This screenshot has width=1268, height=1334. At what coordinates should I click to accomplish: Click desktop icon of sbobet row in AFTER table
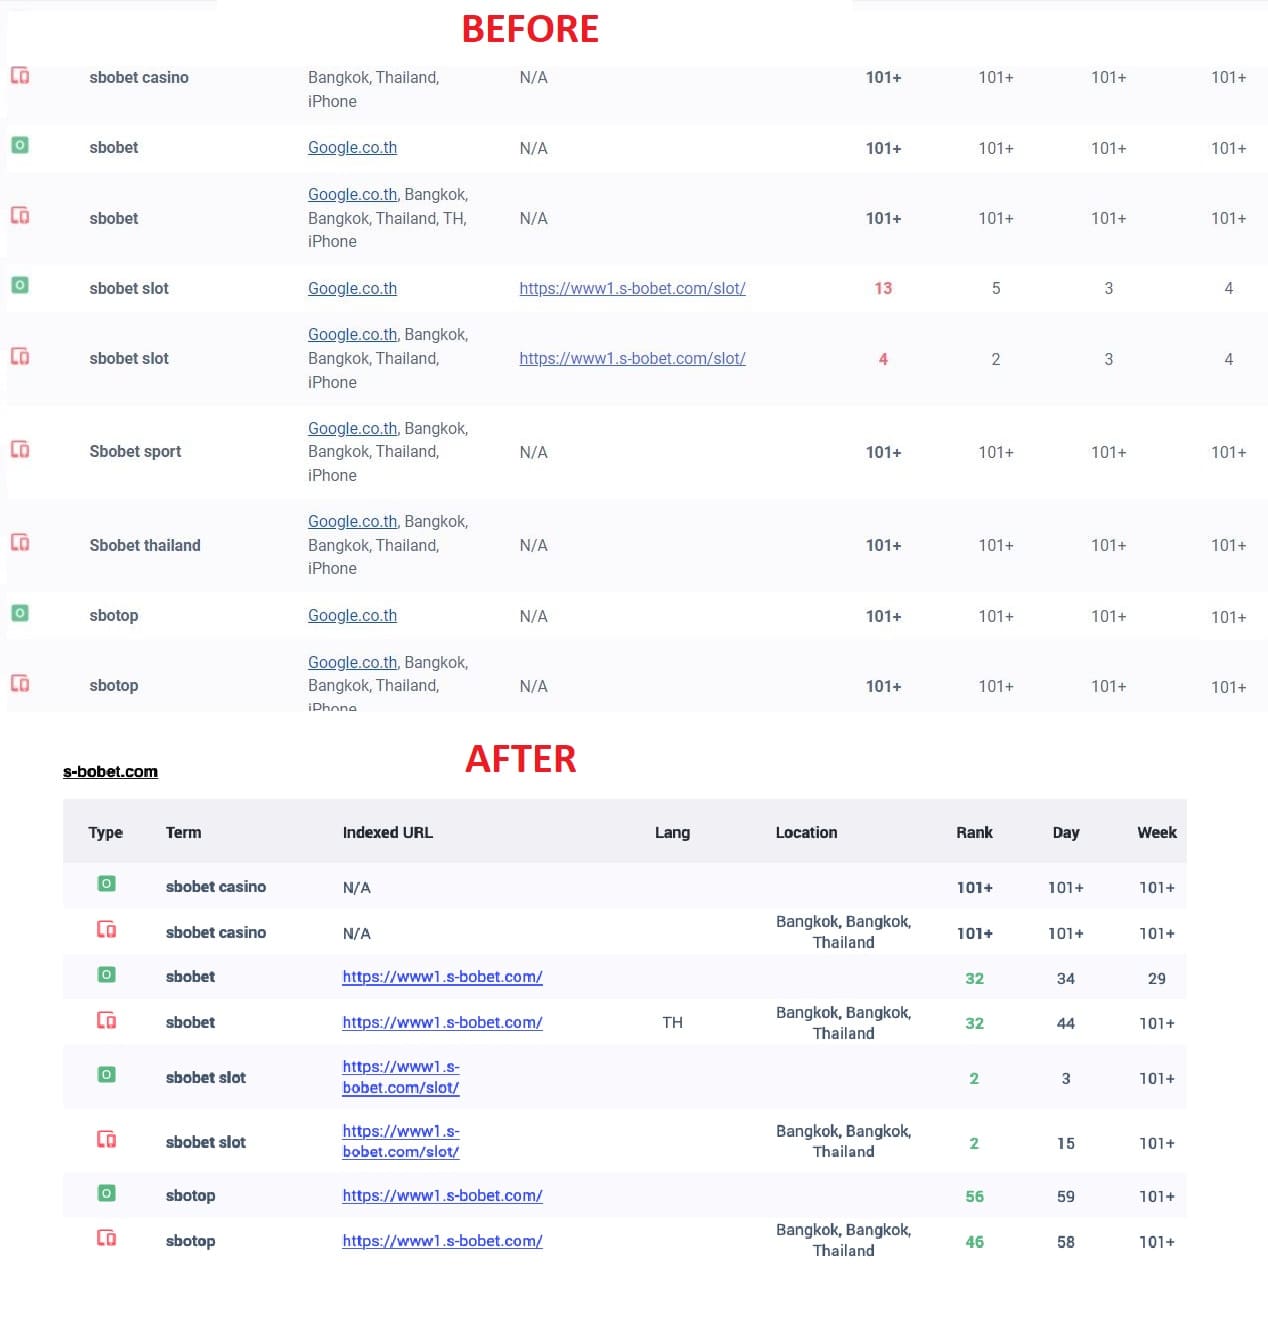click(106, 975)
